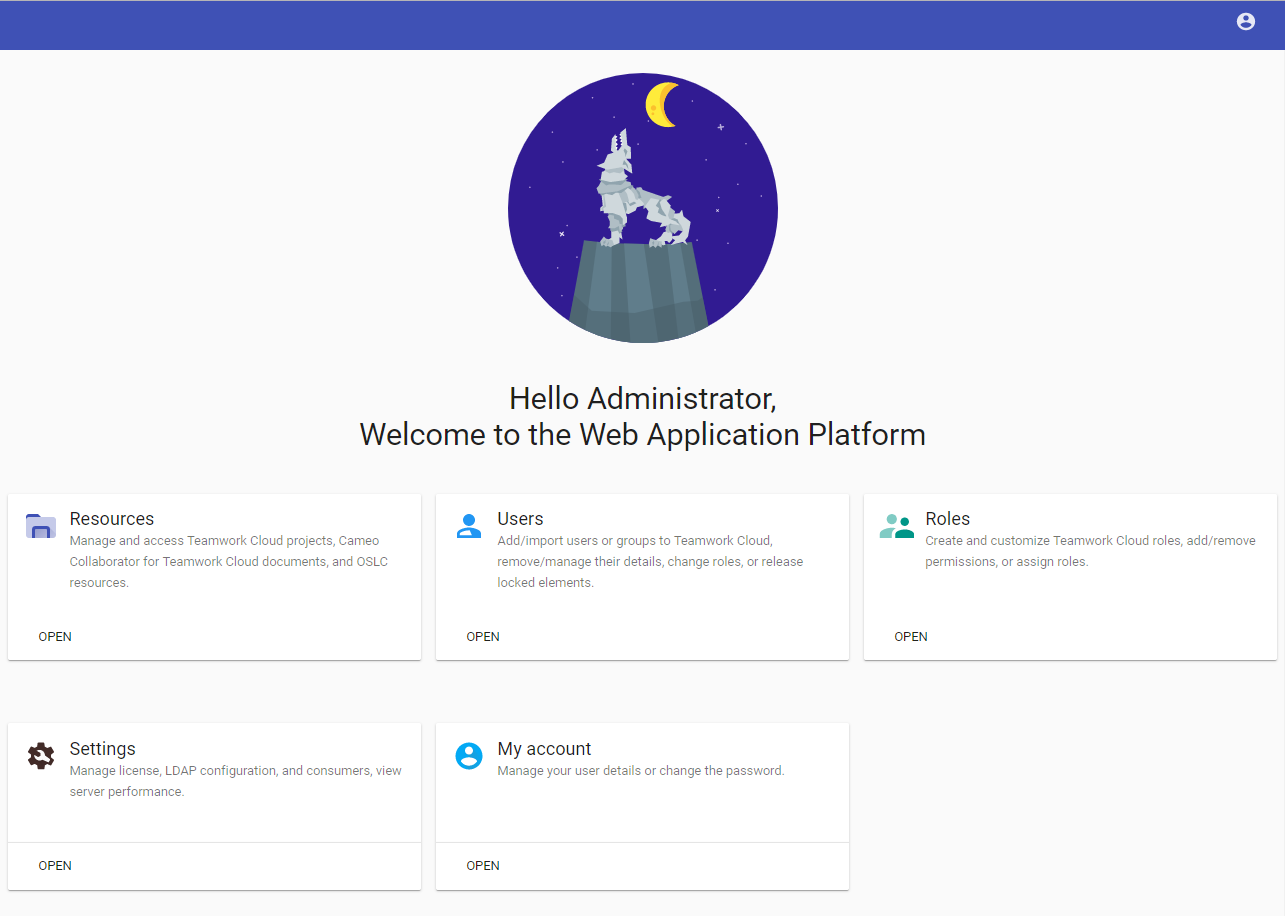
Task: Open the Settings card
Action: tap(55, 866)
